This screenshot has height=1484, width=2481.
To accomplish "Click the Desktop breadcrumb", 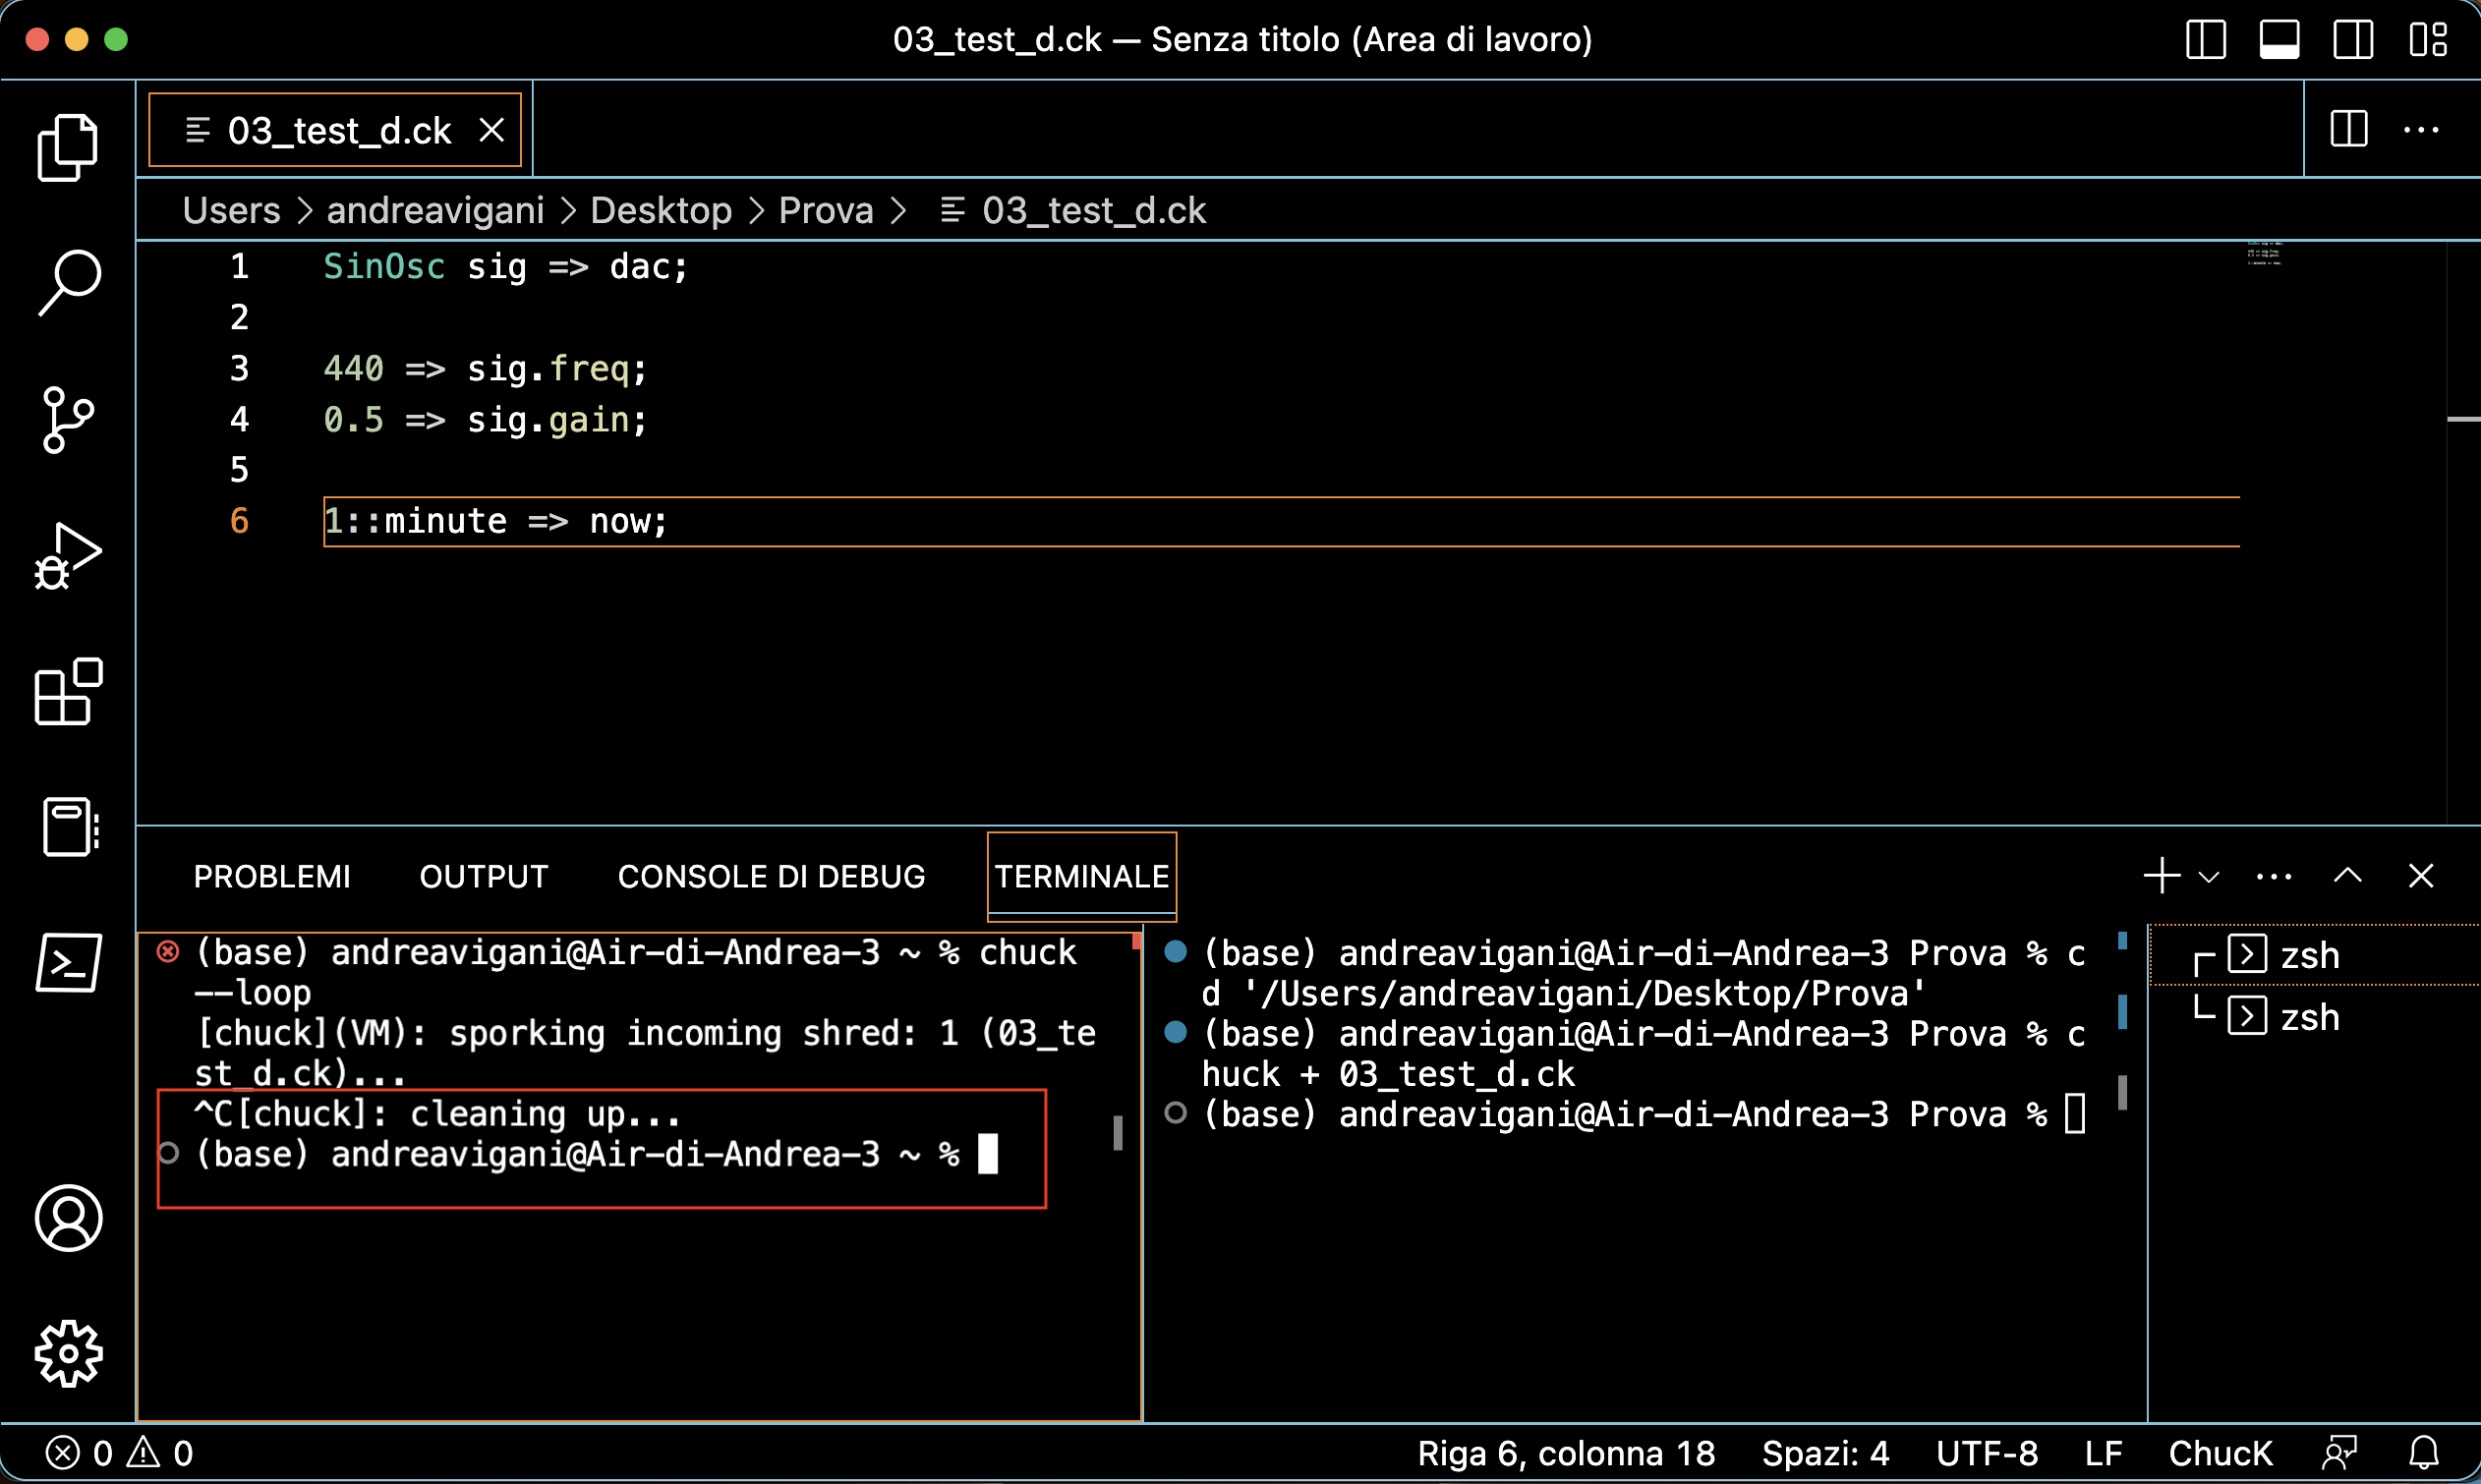I will click(661, 210).
